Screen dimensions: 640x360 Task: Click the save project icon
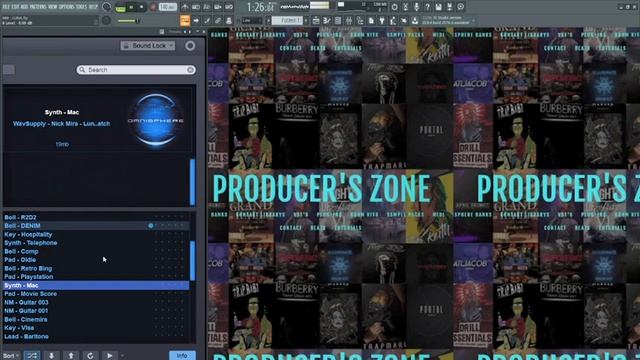pos(438,7)
